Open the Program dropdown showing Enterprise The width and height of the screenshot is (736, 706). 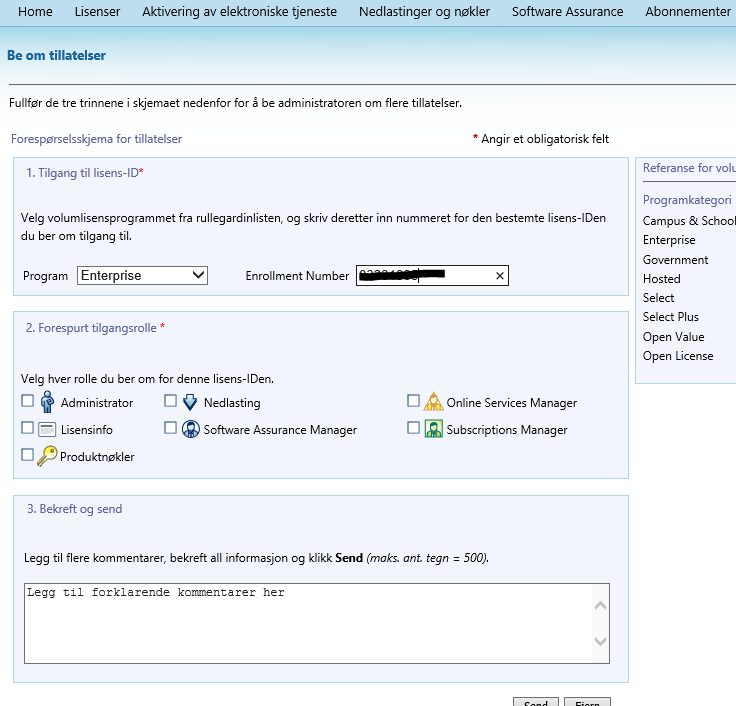[142, 275]
